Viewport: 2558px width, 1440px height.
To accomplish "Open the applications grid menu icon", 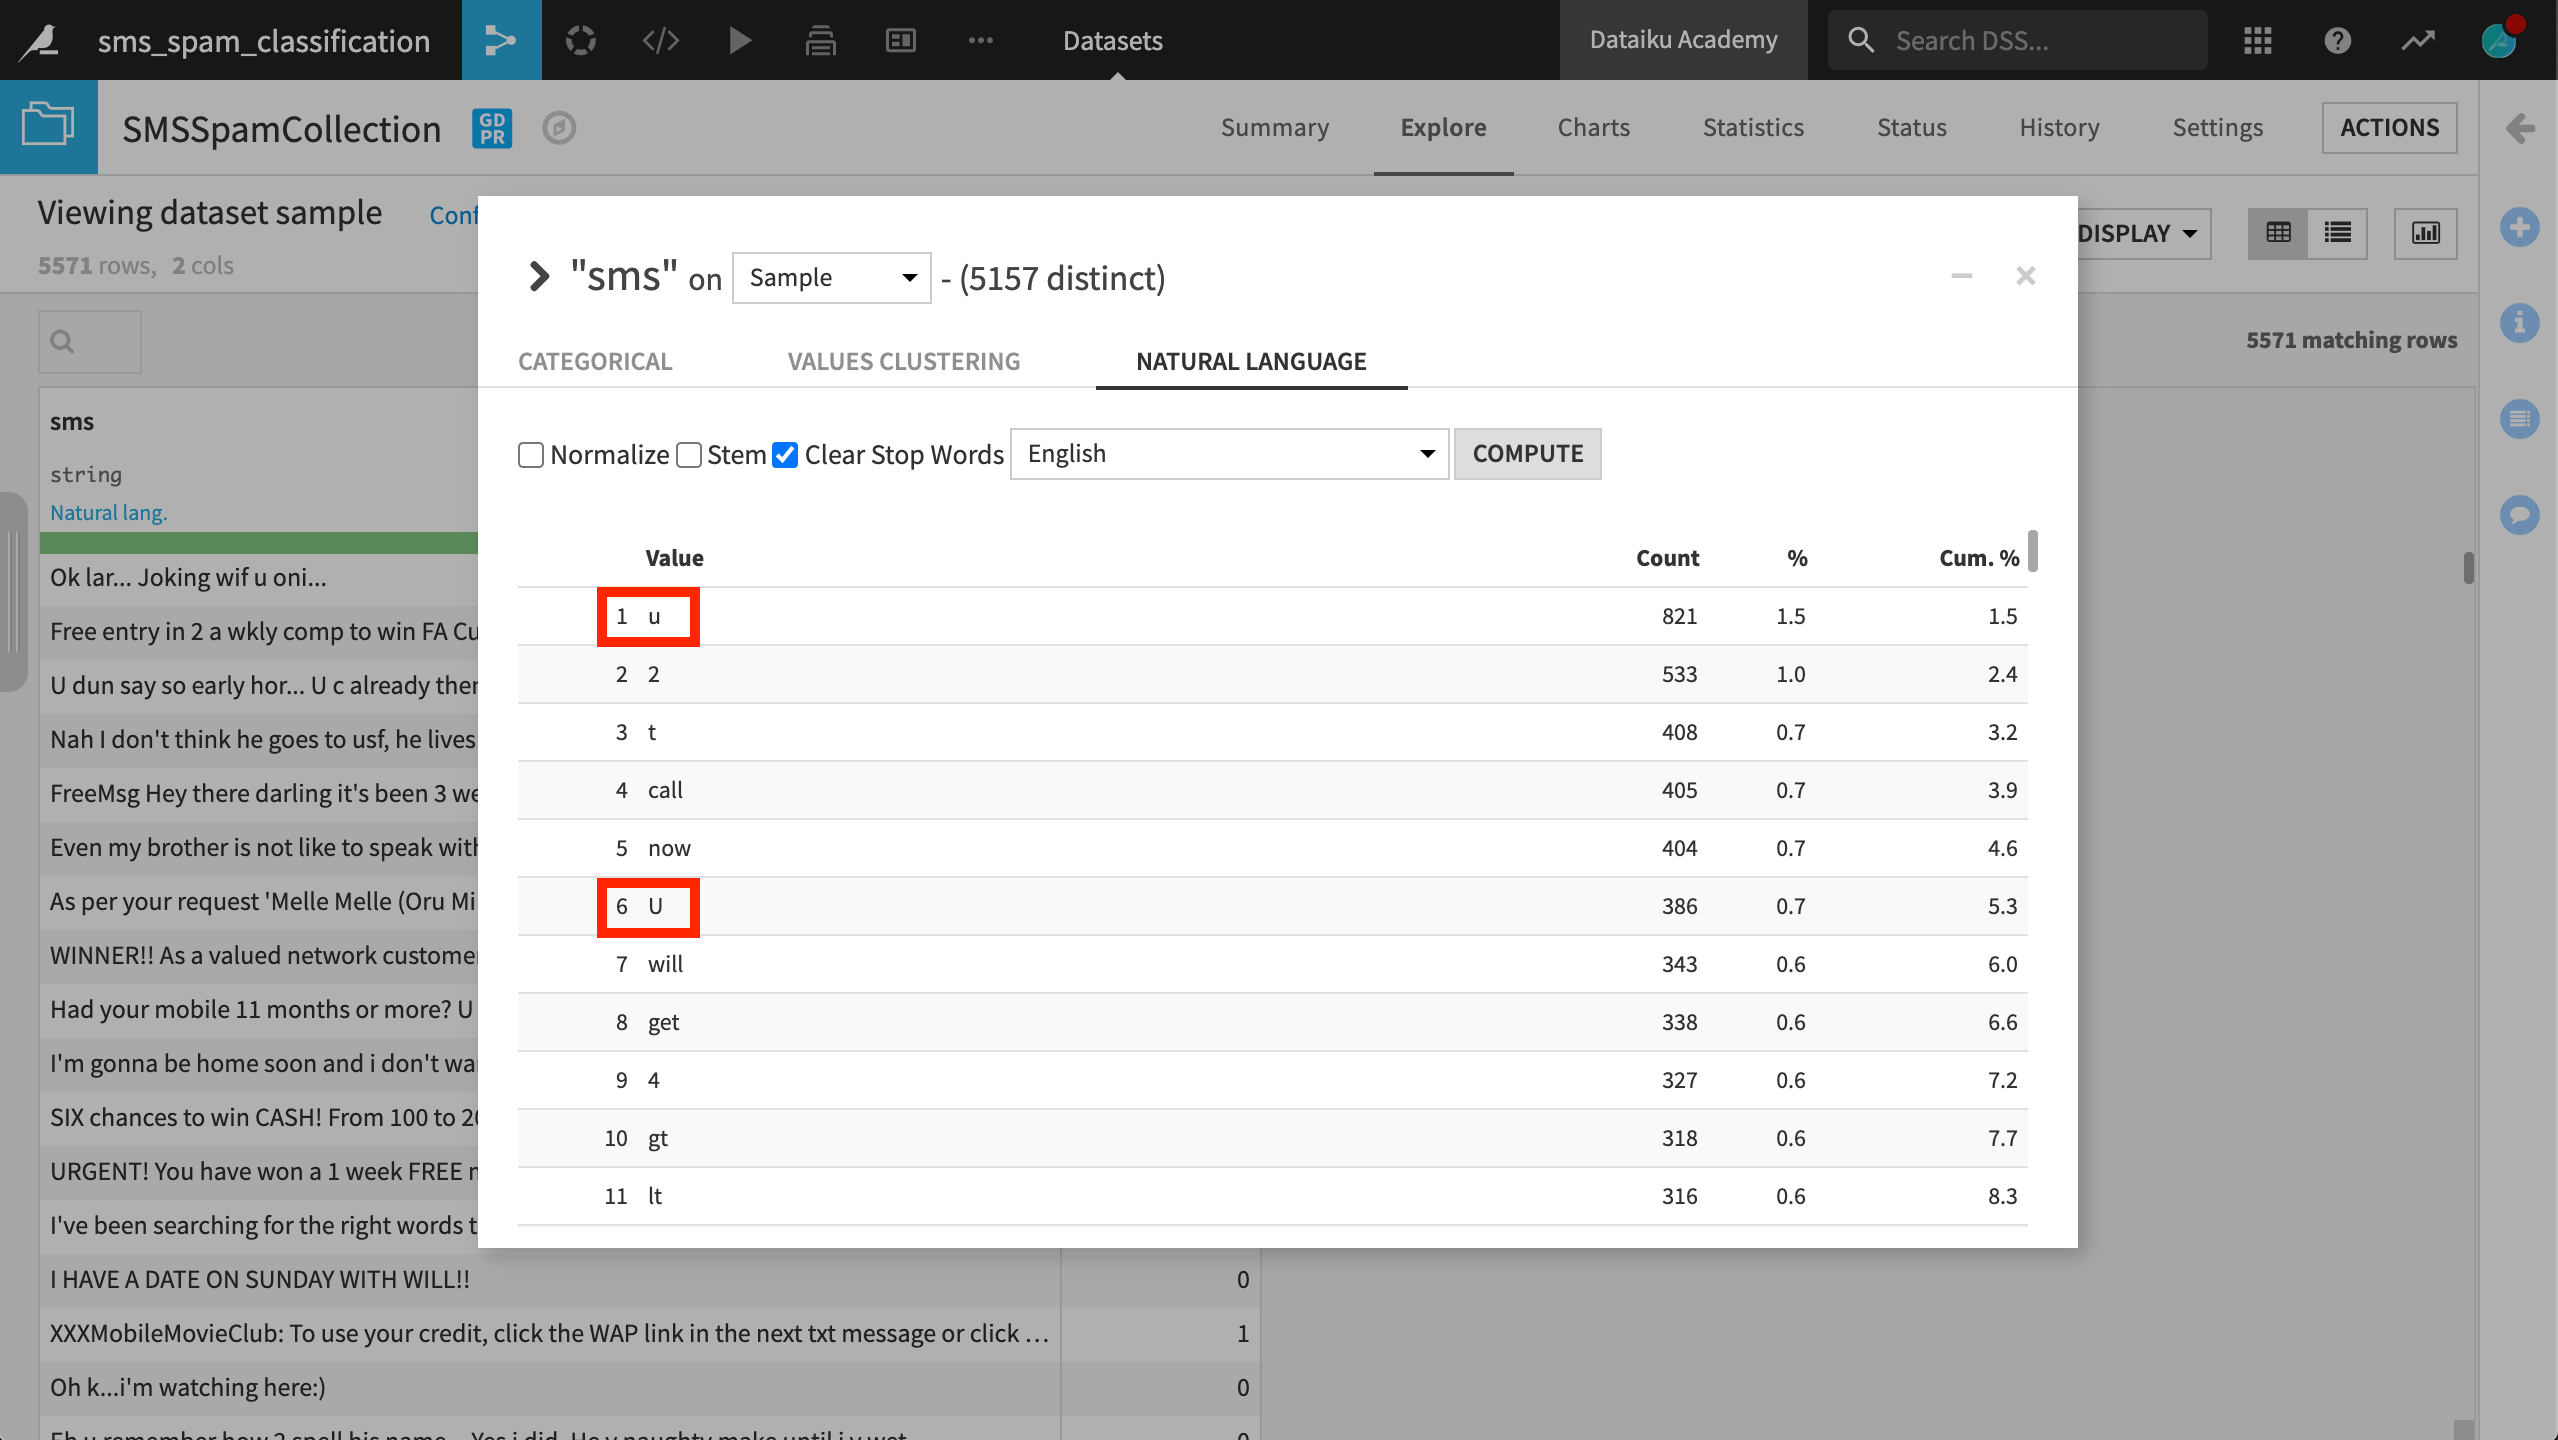I will click(2257, 40).
